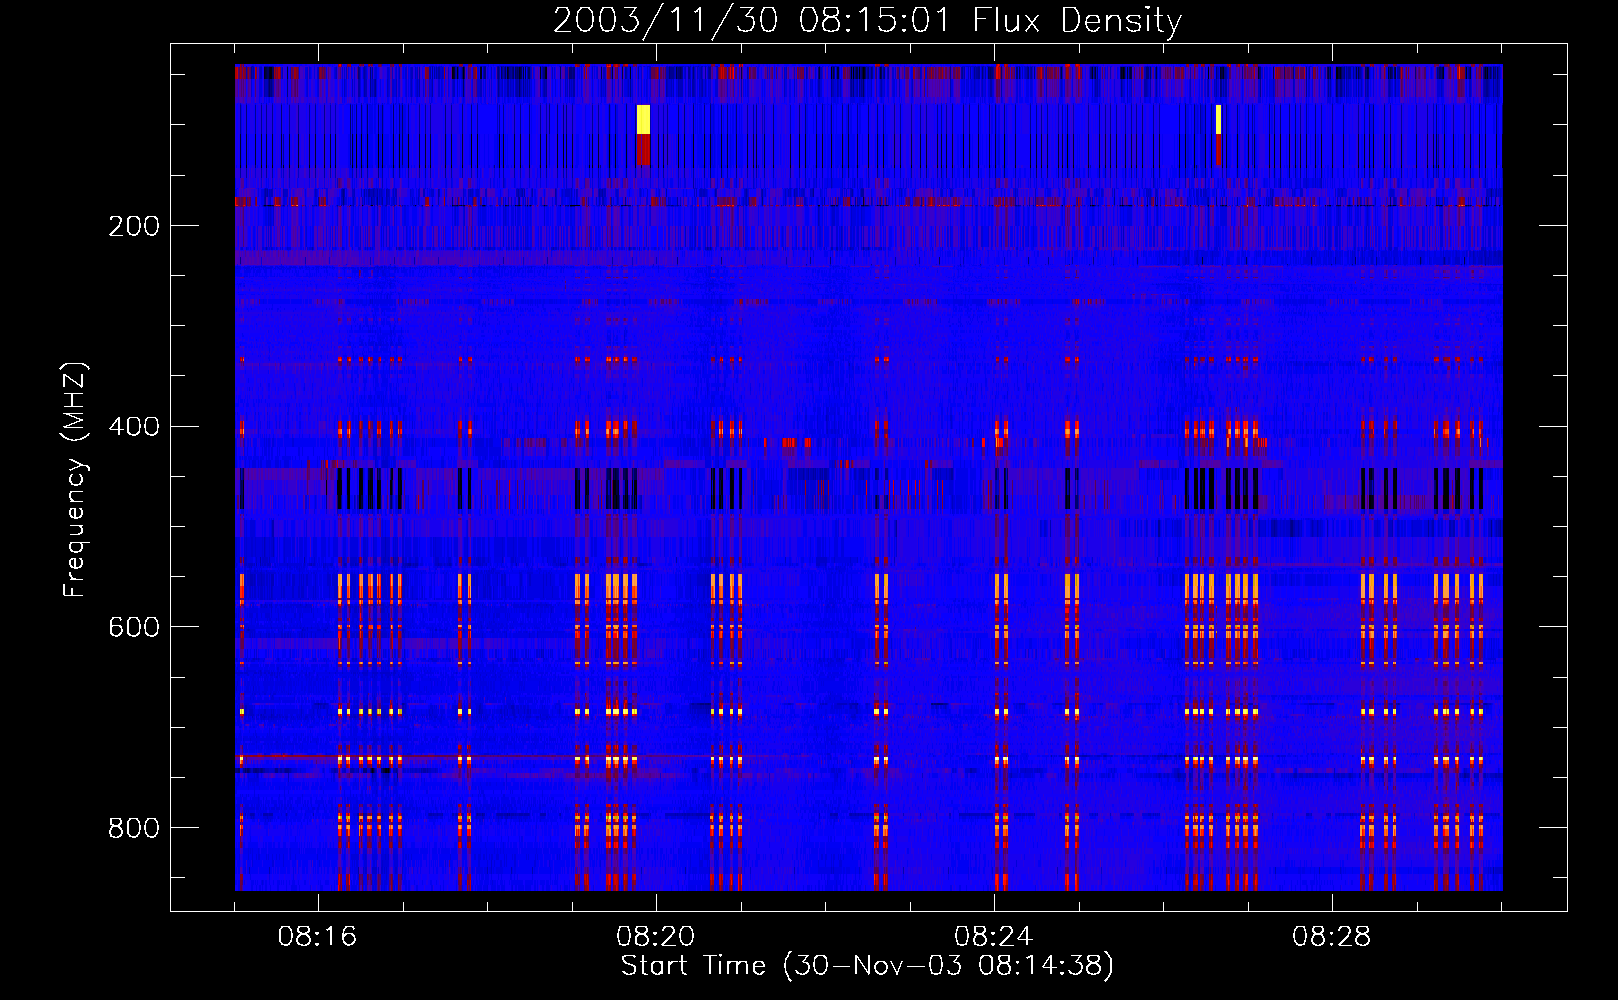Screen dimensions: 1618x1000
Task: Click the 200 frequency tick label
Action: click(x=134, y=226)
